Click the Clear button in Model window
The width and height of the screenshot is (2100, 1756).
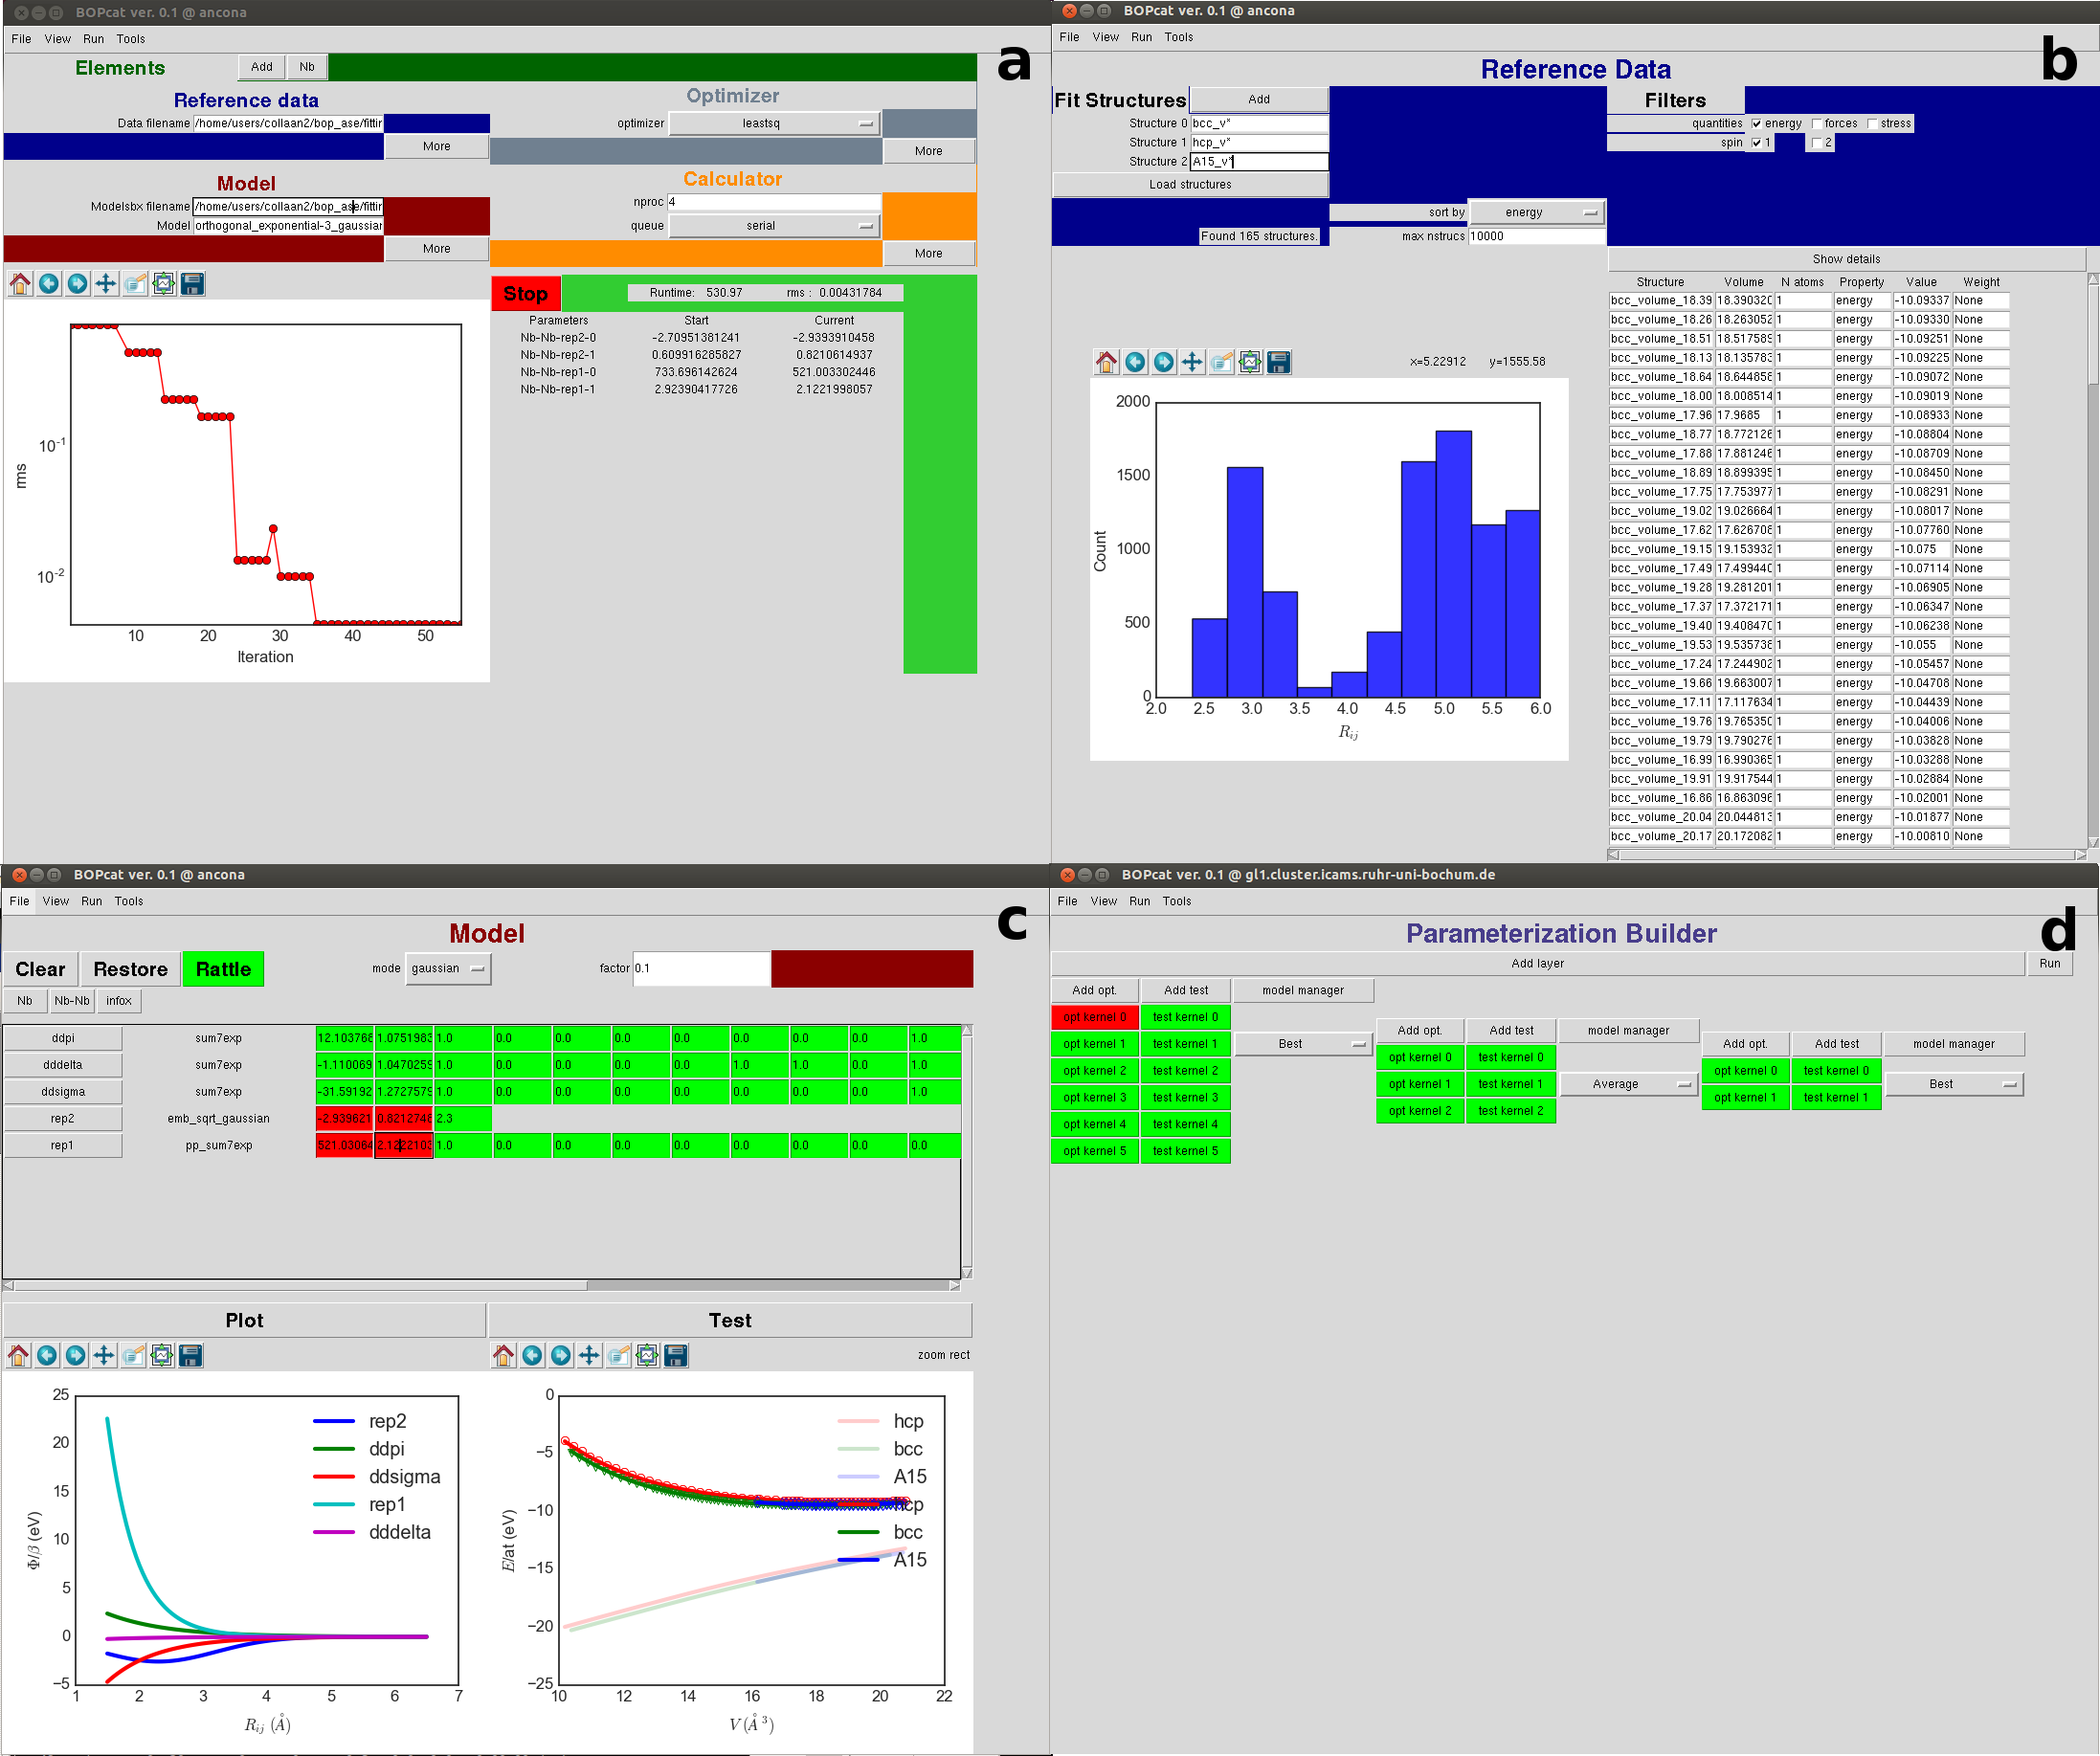[x=40, y=969]
